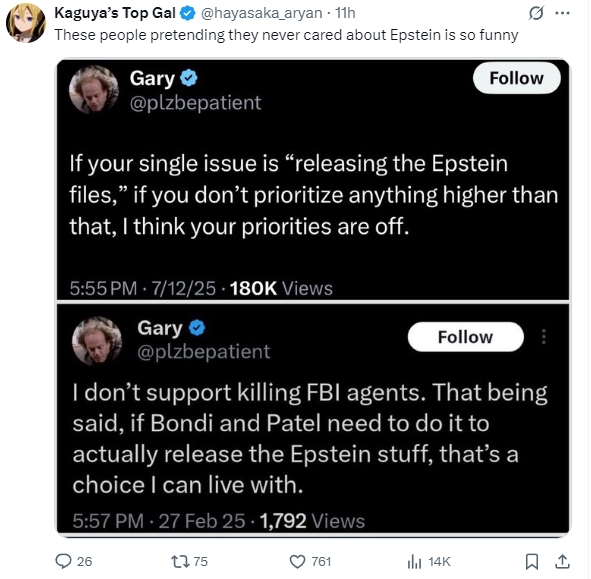
Task: Repost the tweet using retweet icon
Action: pos(178,561)
